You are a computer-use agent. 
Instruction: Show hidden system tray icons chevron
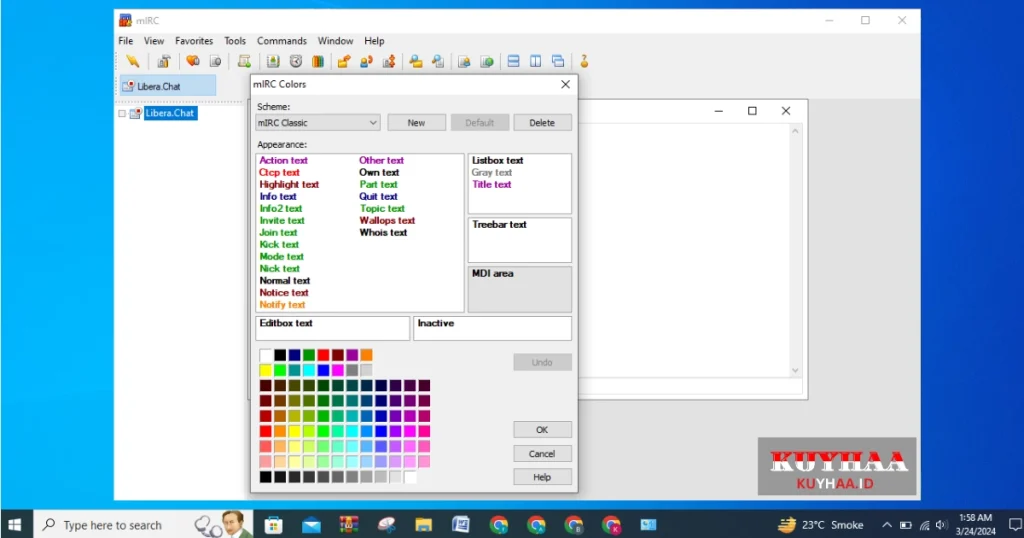886,525
